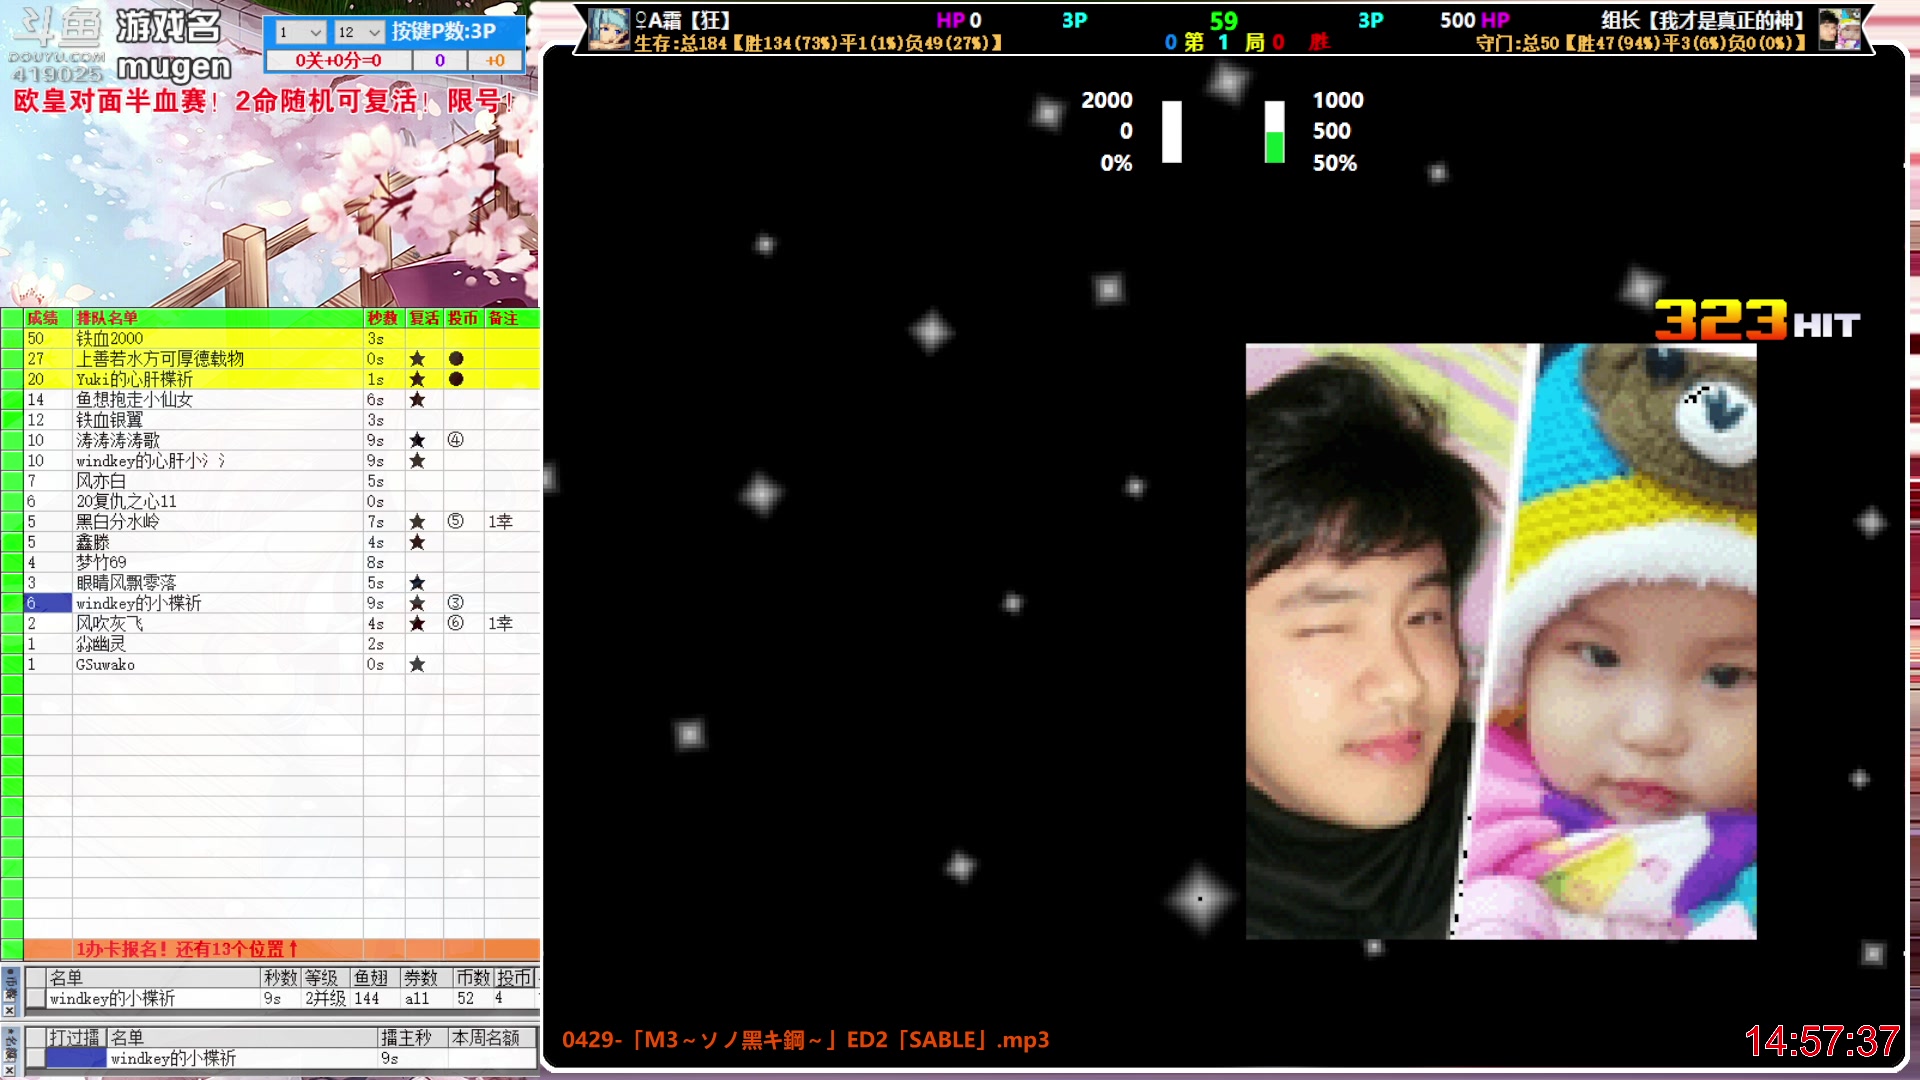Select the 排队名单 column header
1920x1080 pixels.
107,318
